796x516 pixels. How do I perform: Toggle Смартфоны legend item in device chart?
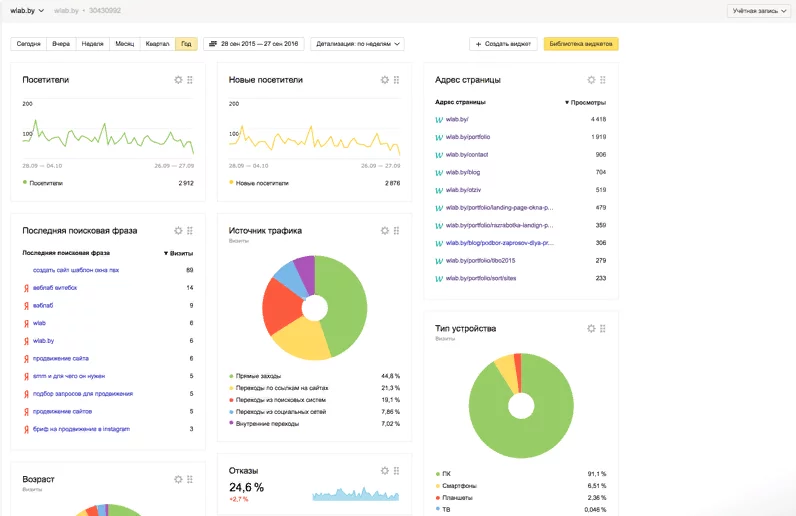(456, 486)
